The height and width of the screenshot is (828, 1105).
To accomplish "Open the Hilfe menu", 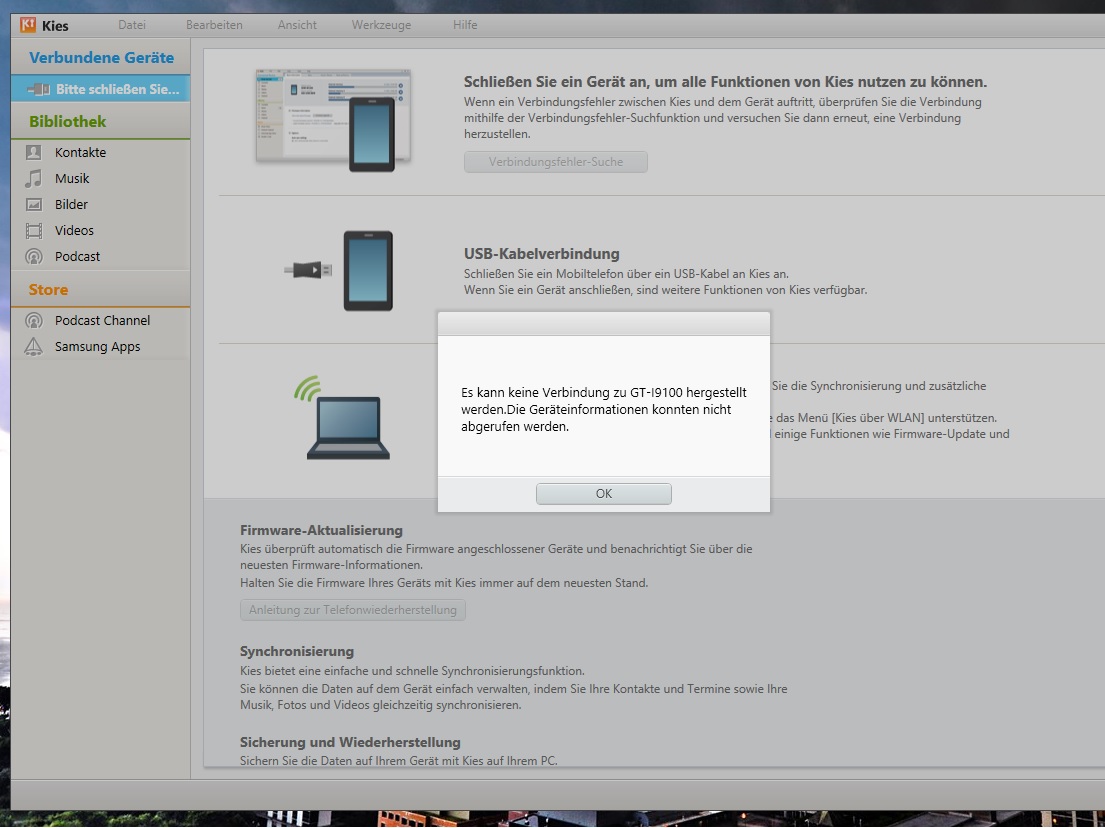I will [465, 25].
